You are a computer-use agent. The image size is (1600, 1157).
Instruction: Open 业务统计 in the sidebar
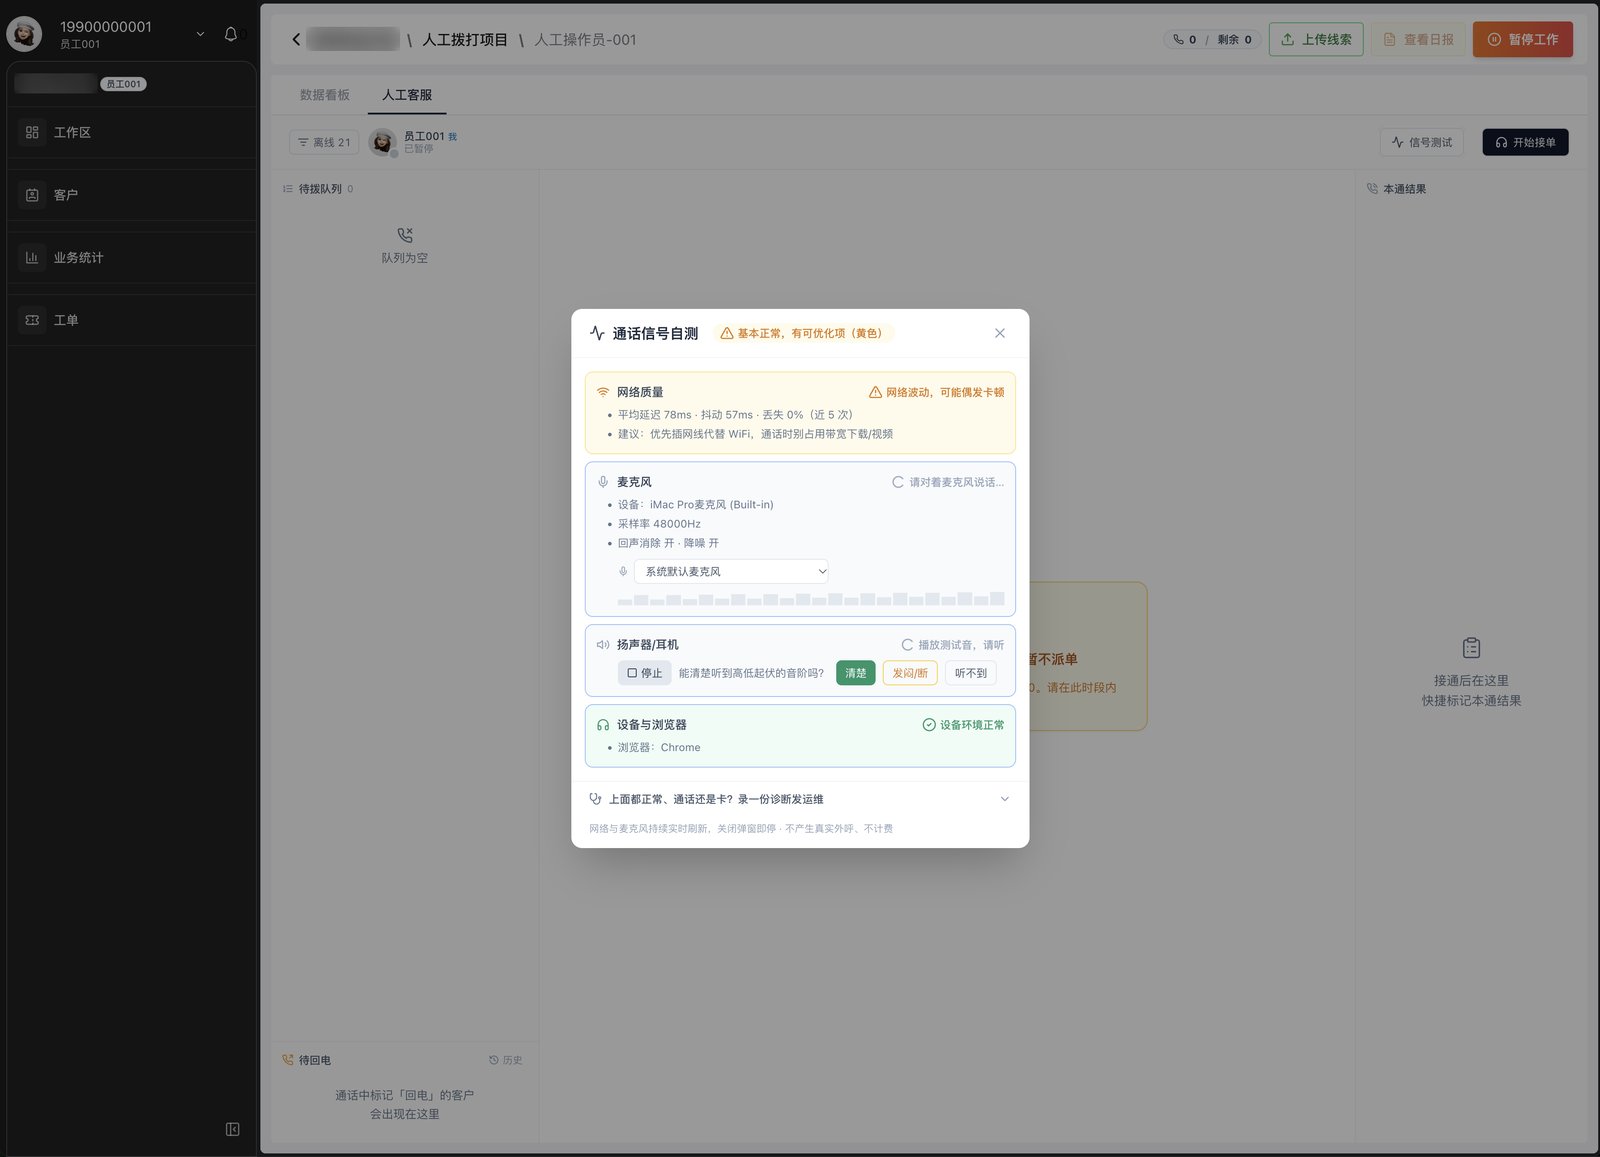131,257
